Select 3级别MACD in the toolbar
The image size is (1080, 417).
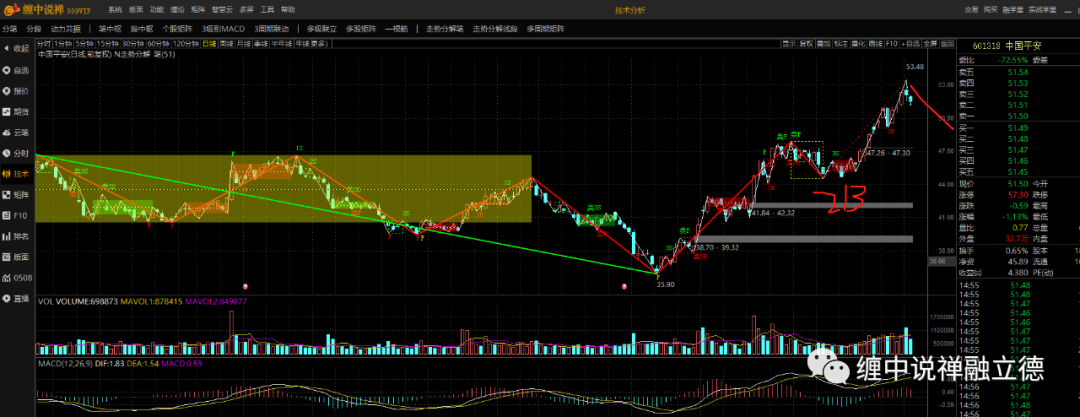tap(223, 29)
